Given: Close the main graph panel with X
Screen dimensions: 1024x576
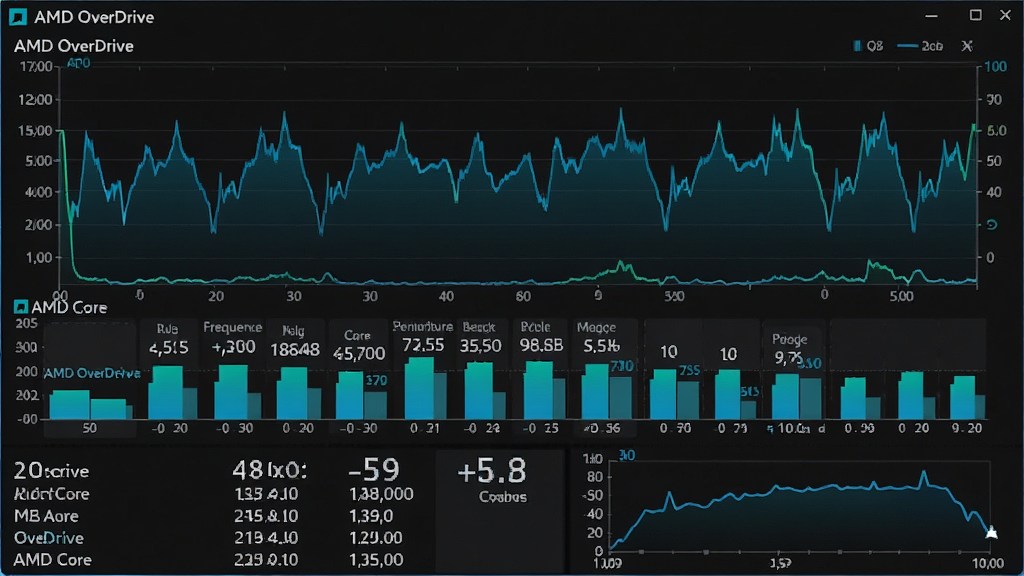Looking at the screenshot, I should tap(967, 46).
